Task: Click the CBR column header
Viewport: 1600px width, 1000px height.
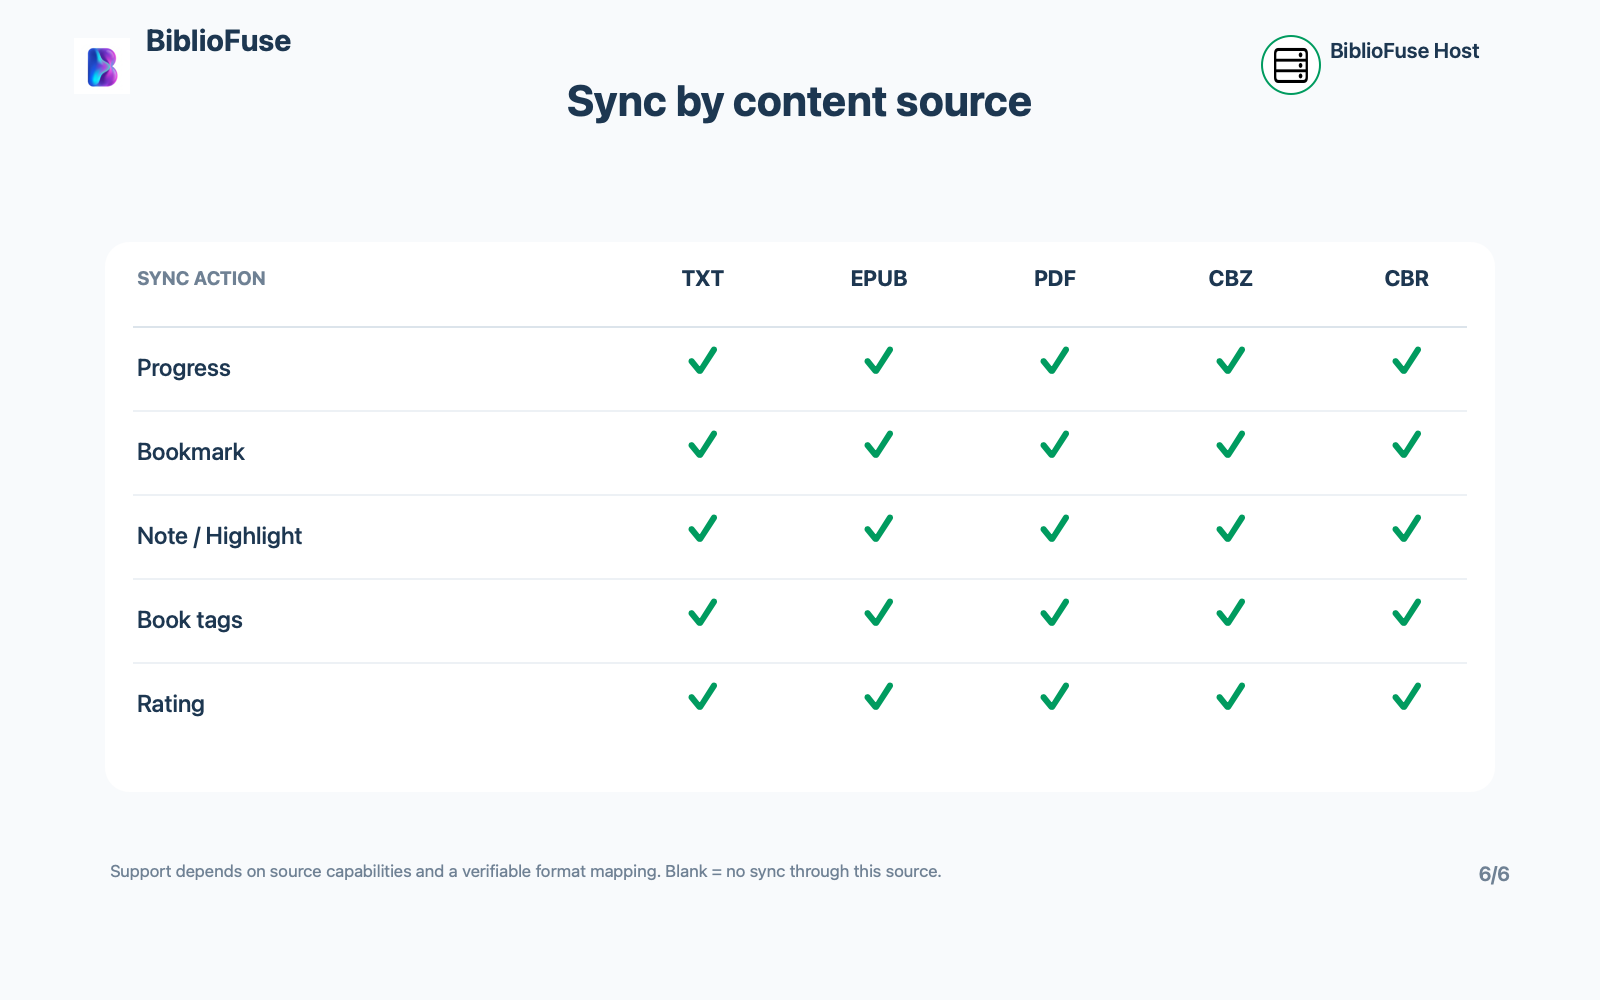Action: coord(1407,279)
